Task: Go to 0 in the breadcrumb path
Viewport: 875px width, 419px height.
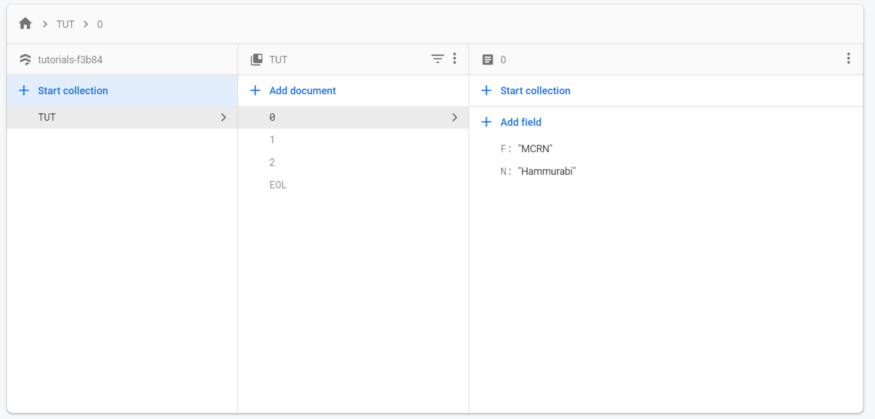Action: click(100, 24)
